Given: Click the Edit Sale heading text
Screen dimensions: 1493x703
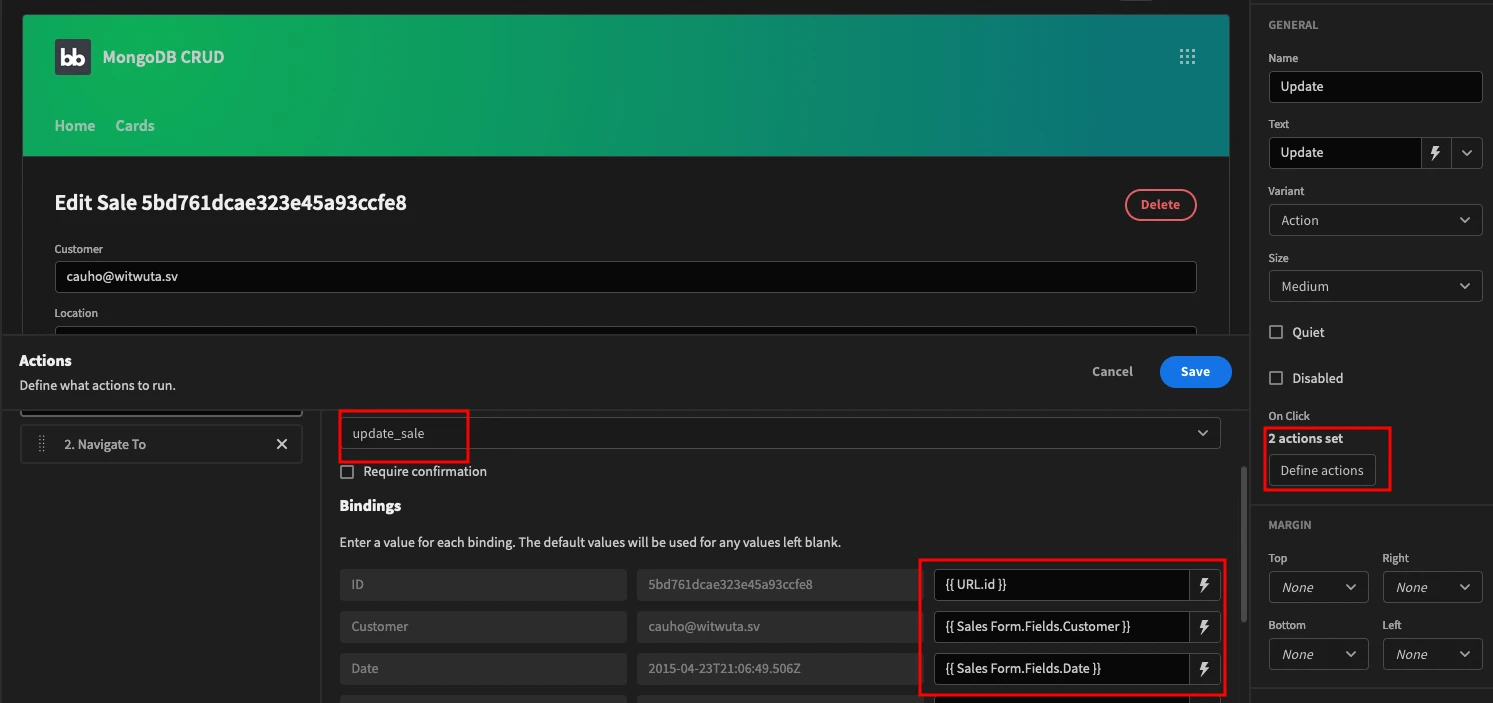Looking at the screenshot, I should point(230,203).
